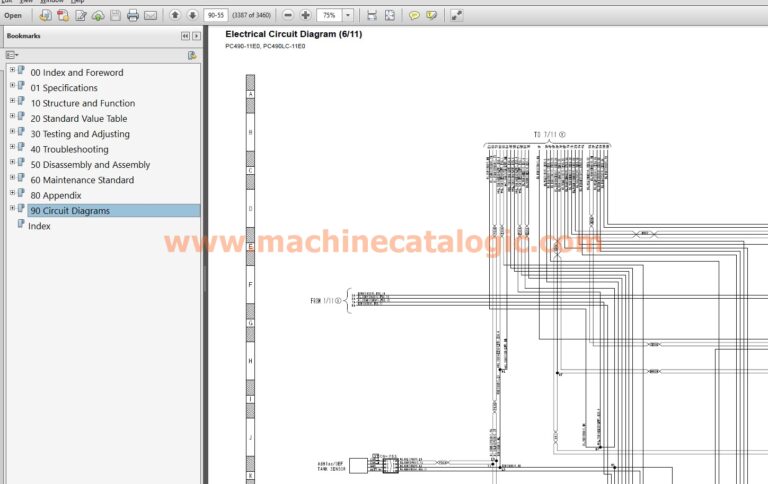Select 00 Index and Foreword bookmark
This screenshot has height=484, width=768.
coord(77,73)
